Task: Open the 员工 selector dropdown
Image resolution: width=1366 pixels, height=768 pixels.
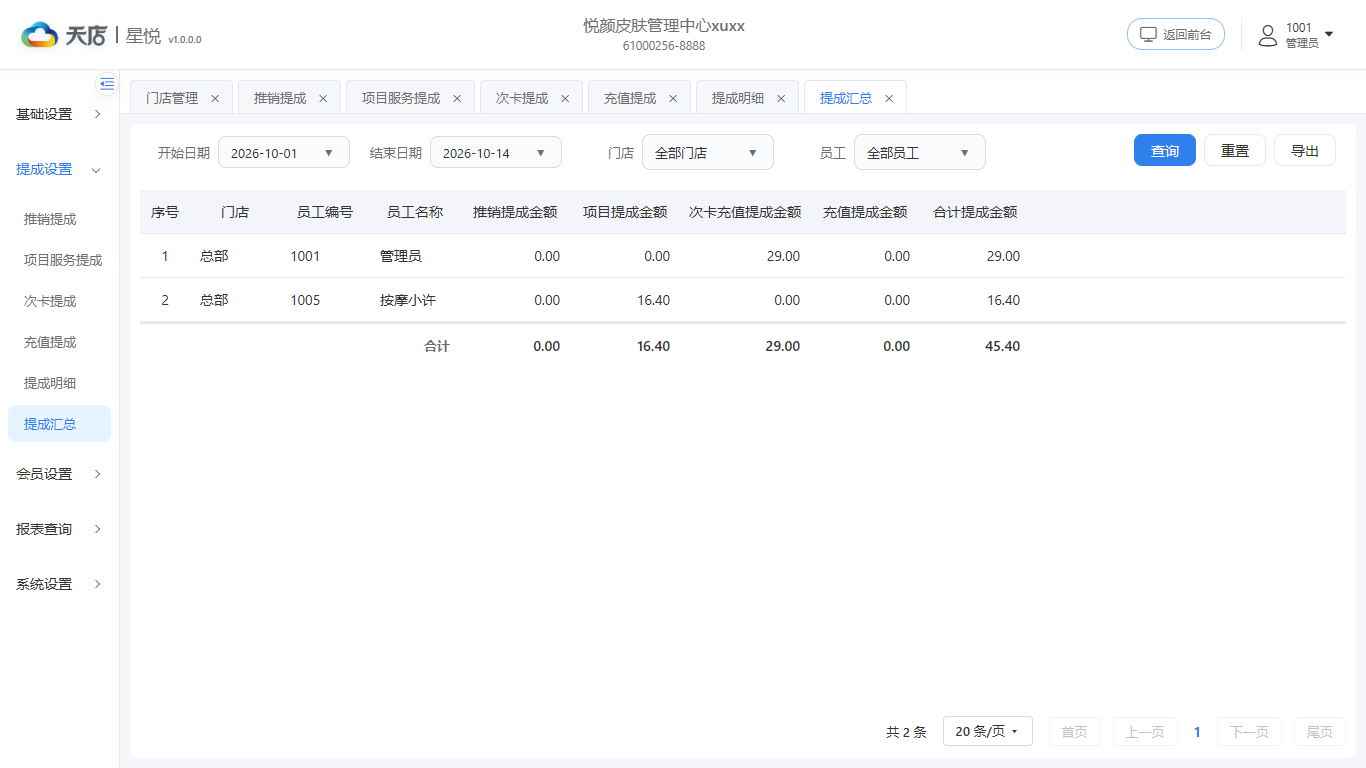Action: (920, 152)
